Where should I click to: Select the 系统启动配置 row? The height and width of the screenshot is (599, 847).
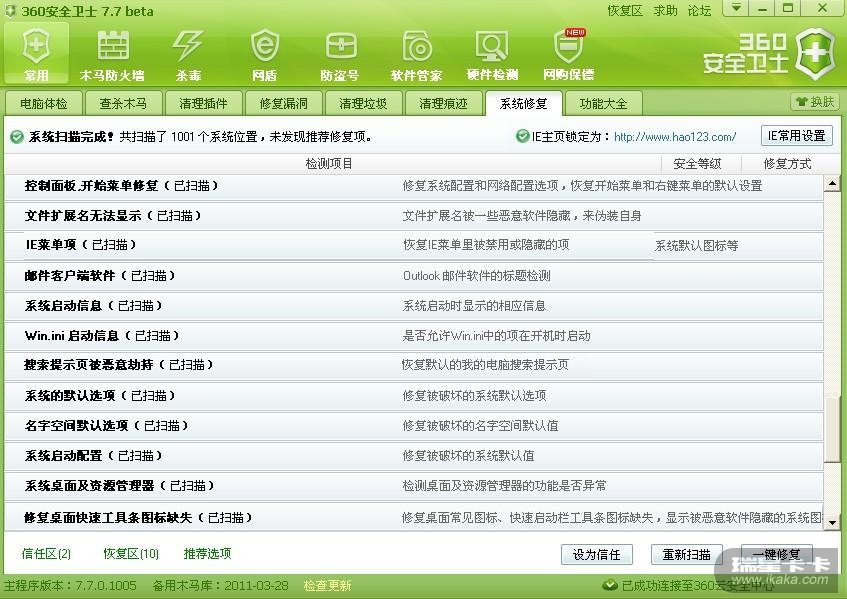pos(414,456)
